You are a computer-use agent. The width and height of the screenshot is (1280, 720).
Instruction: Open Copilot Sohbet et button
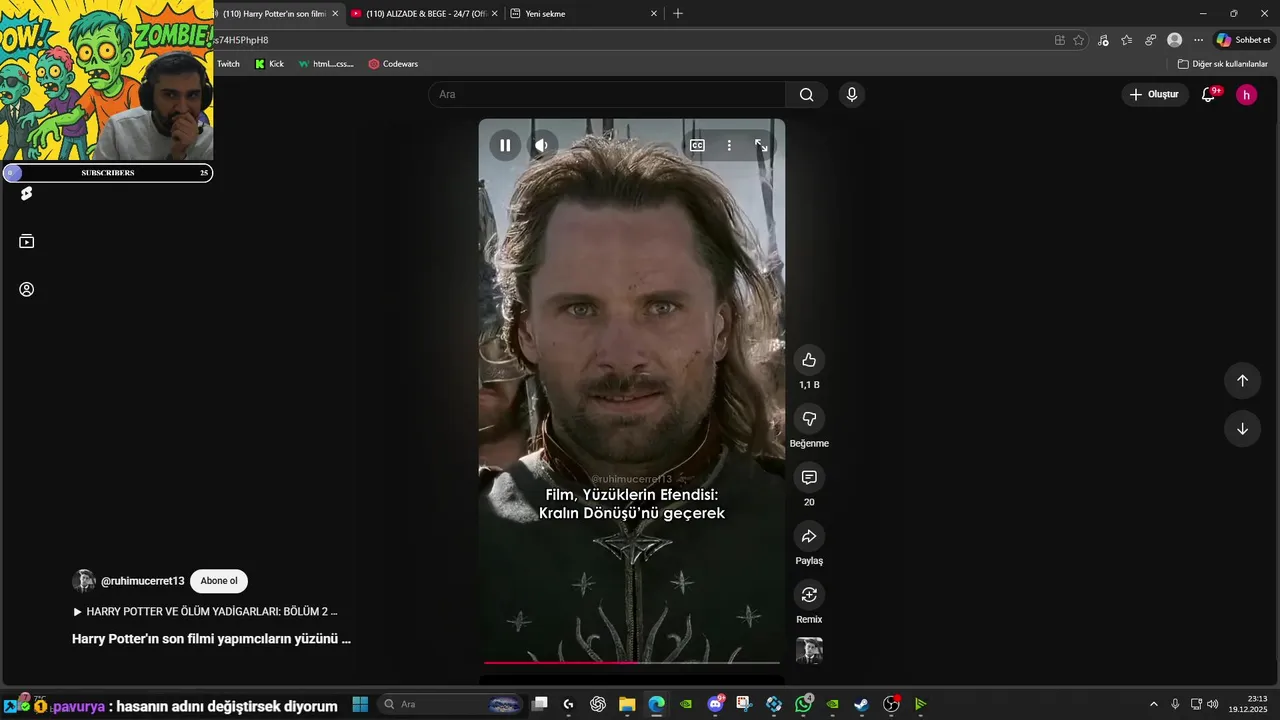click(1243, 40)
